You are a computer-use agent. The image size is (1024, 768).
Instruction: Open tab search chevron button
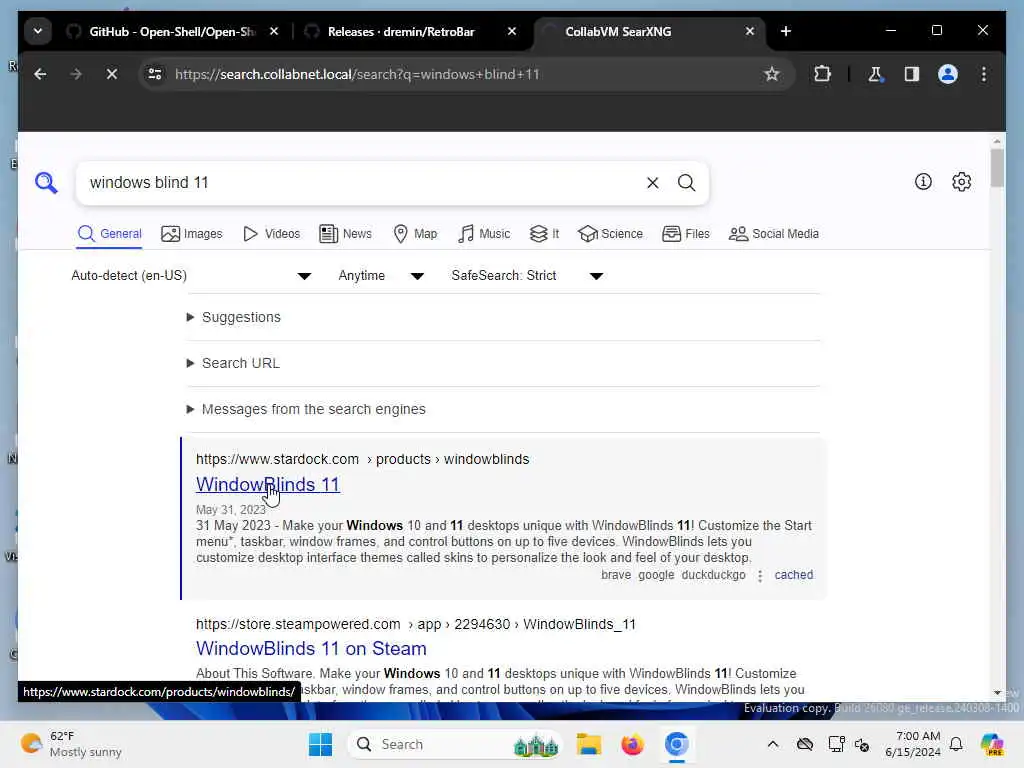(x=38, y=31)
